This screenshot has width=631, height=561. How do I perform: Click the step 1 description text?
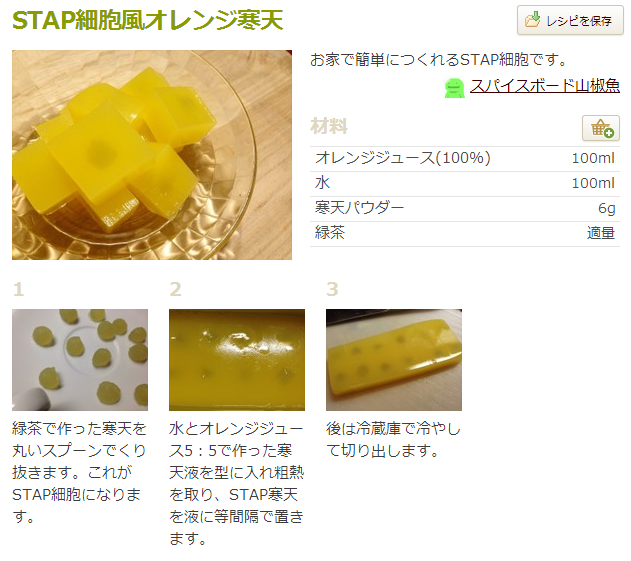tap(79, 472)
